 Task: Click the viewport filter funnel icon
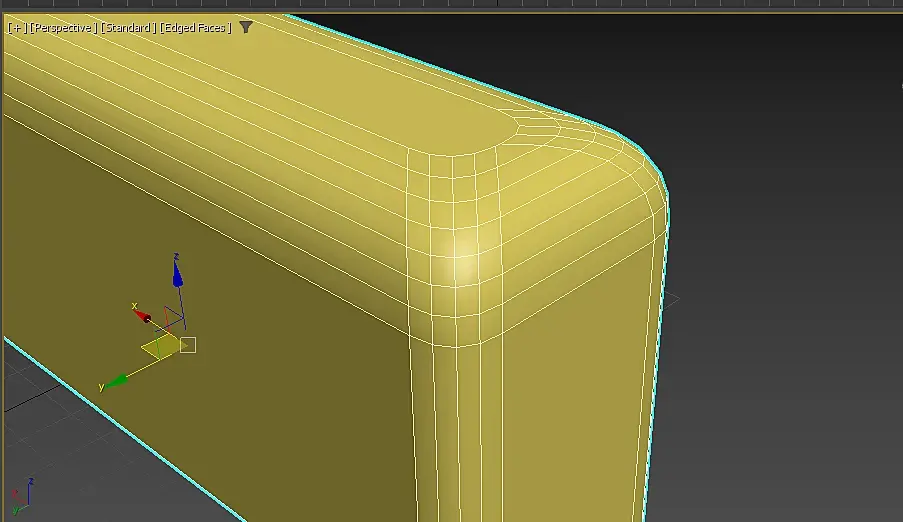point(245,27)
